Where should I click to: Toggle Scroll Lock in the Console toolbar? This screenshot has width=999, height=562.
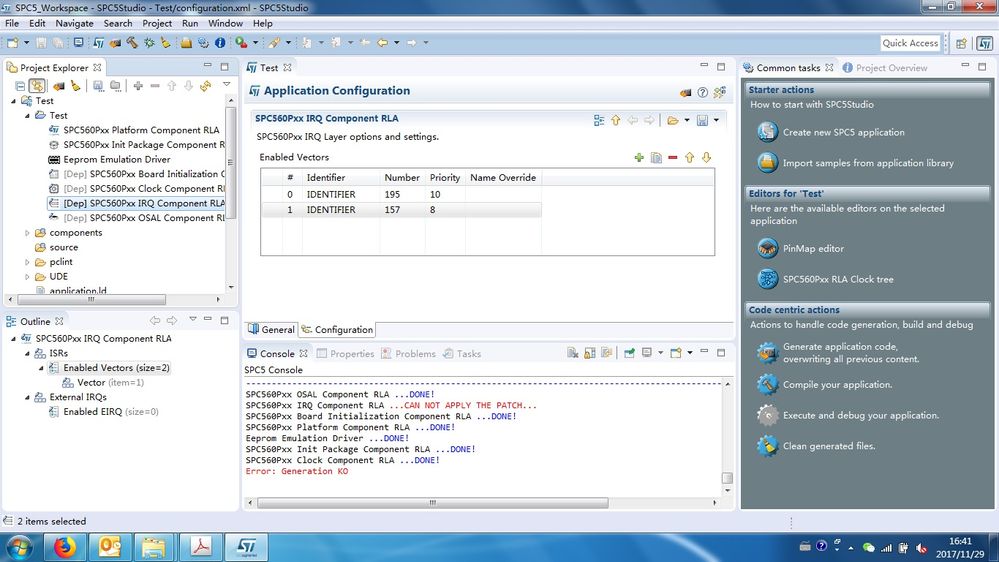coord(590,352)
